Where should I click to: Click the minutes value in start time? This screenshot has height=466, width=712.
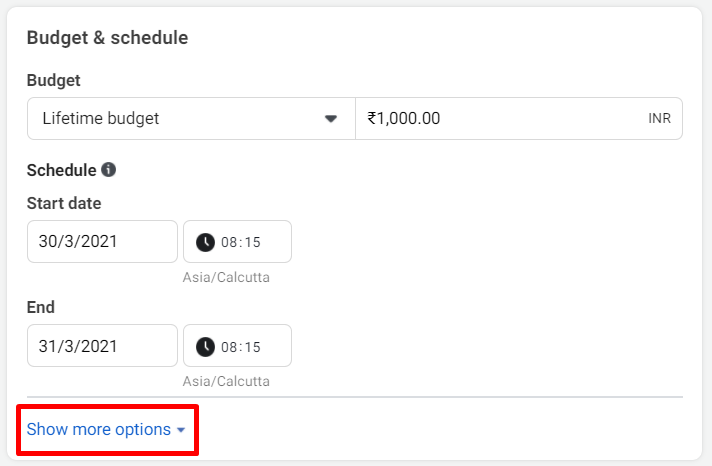[252, 243]
